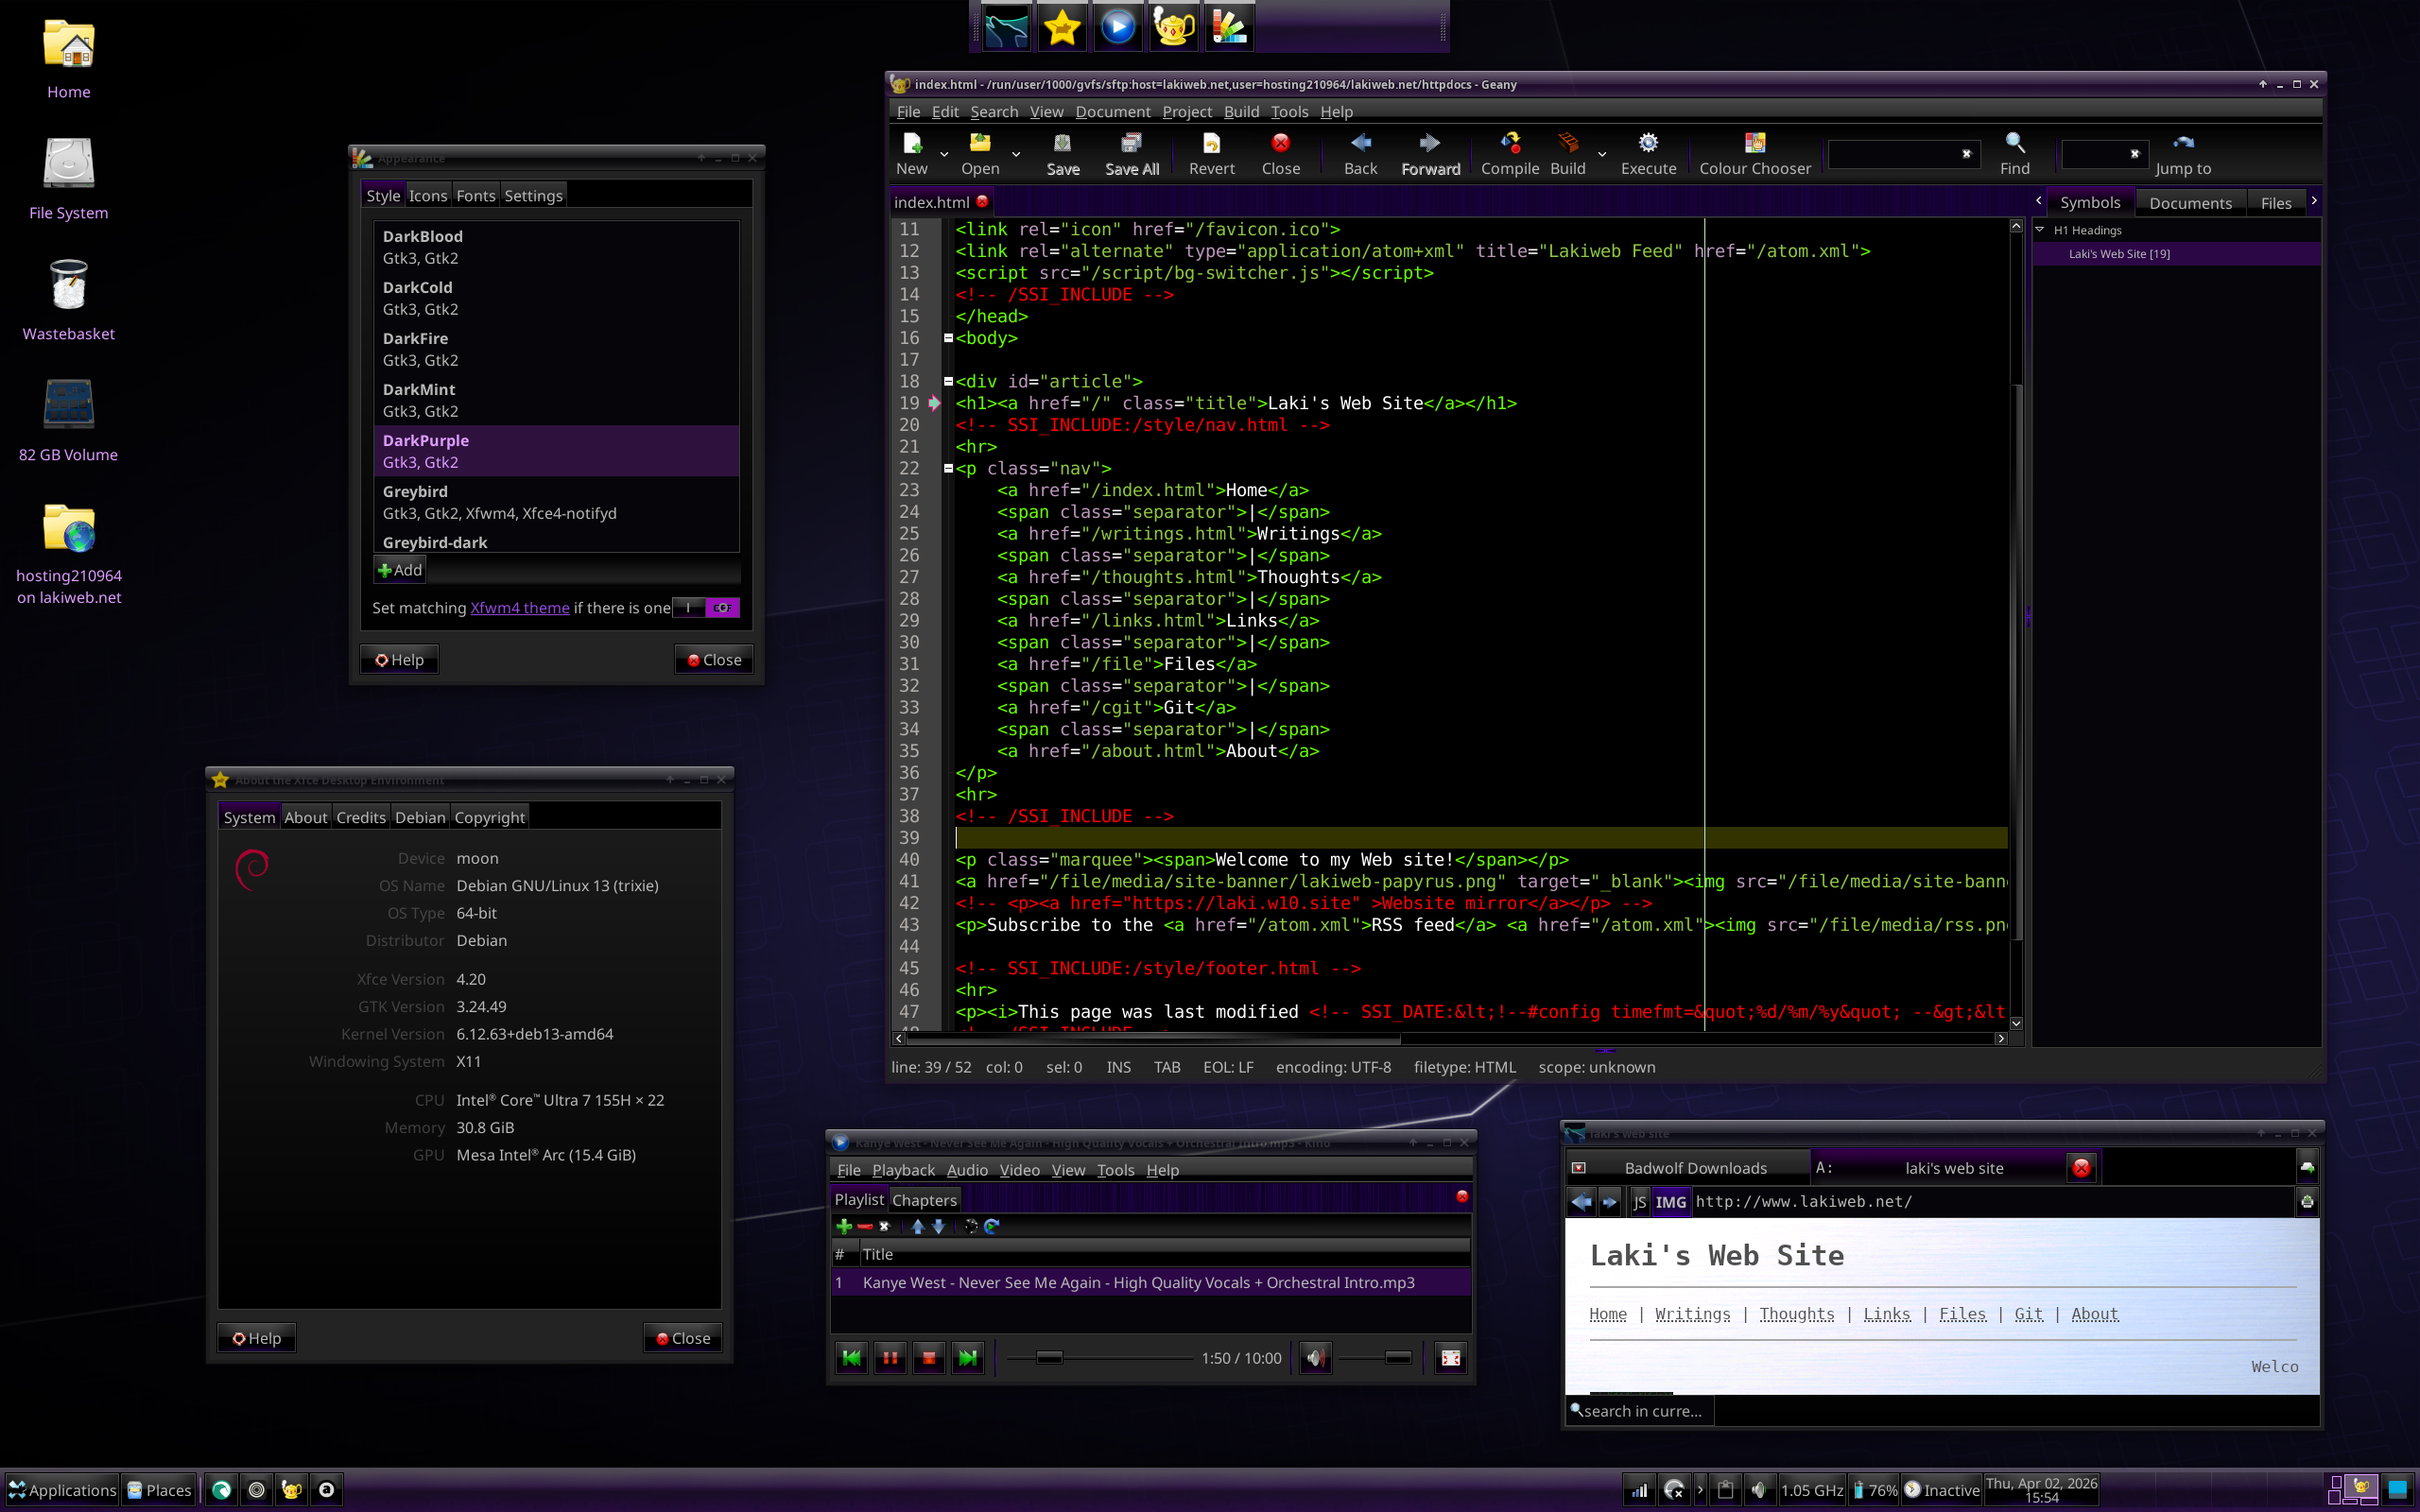Mute audio with the speaker button

1314,1358
